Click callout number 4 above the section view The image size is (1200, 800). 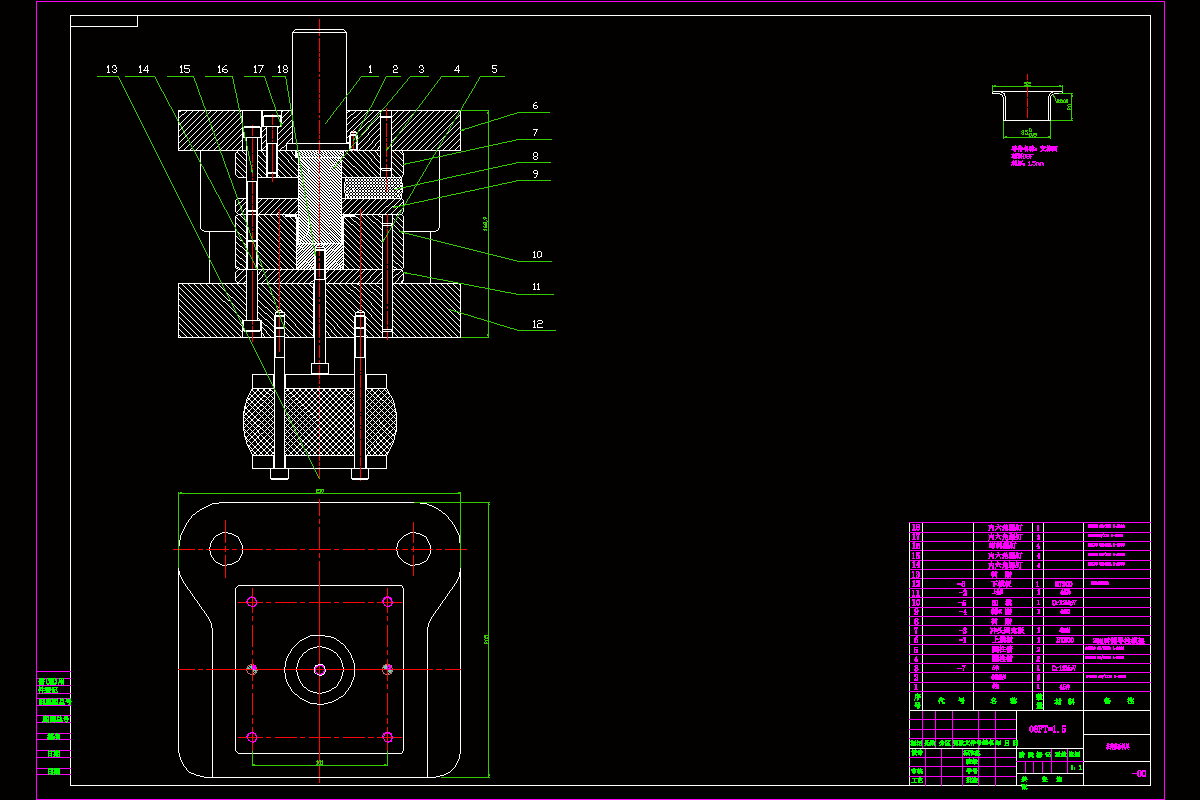point(457,70)
